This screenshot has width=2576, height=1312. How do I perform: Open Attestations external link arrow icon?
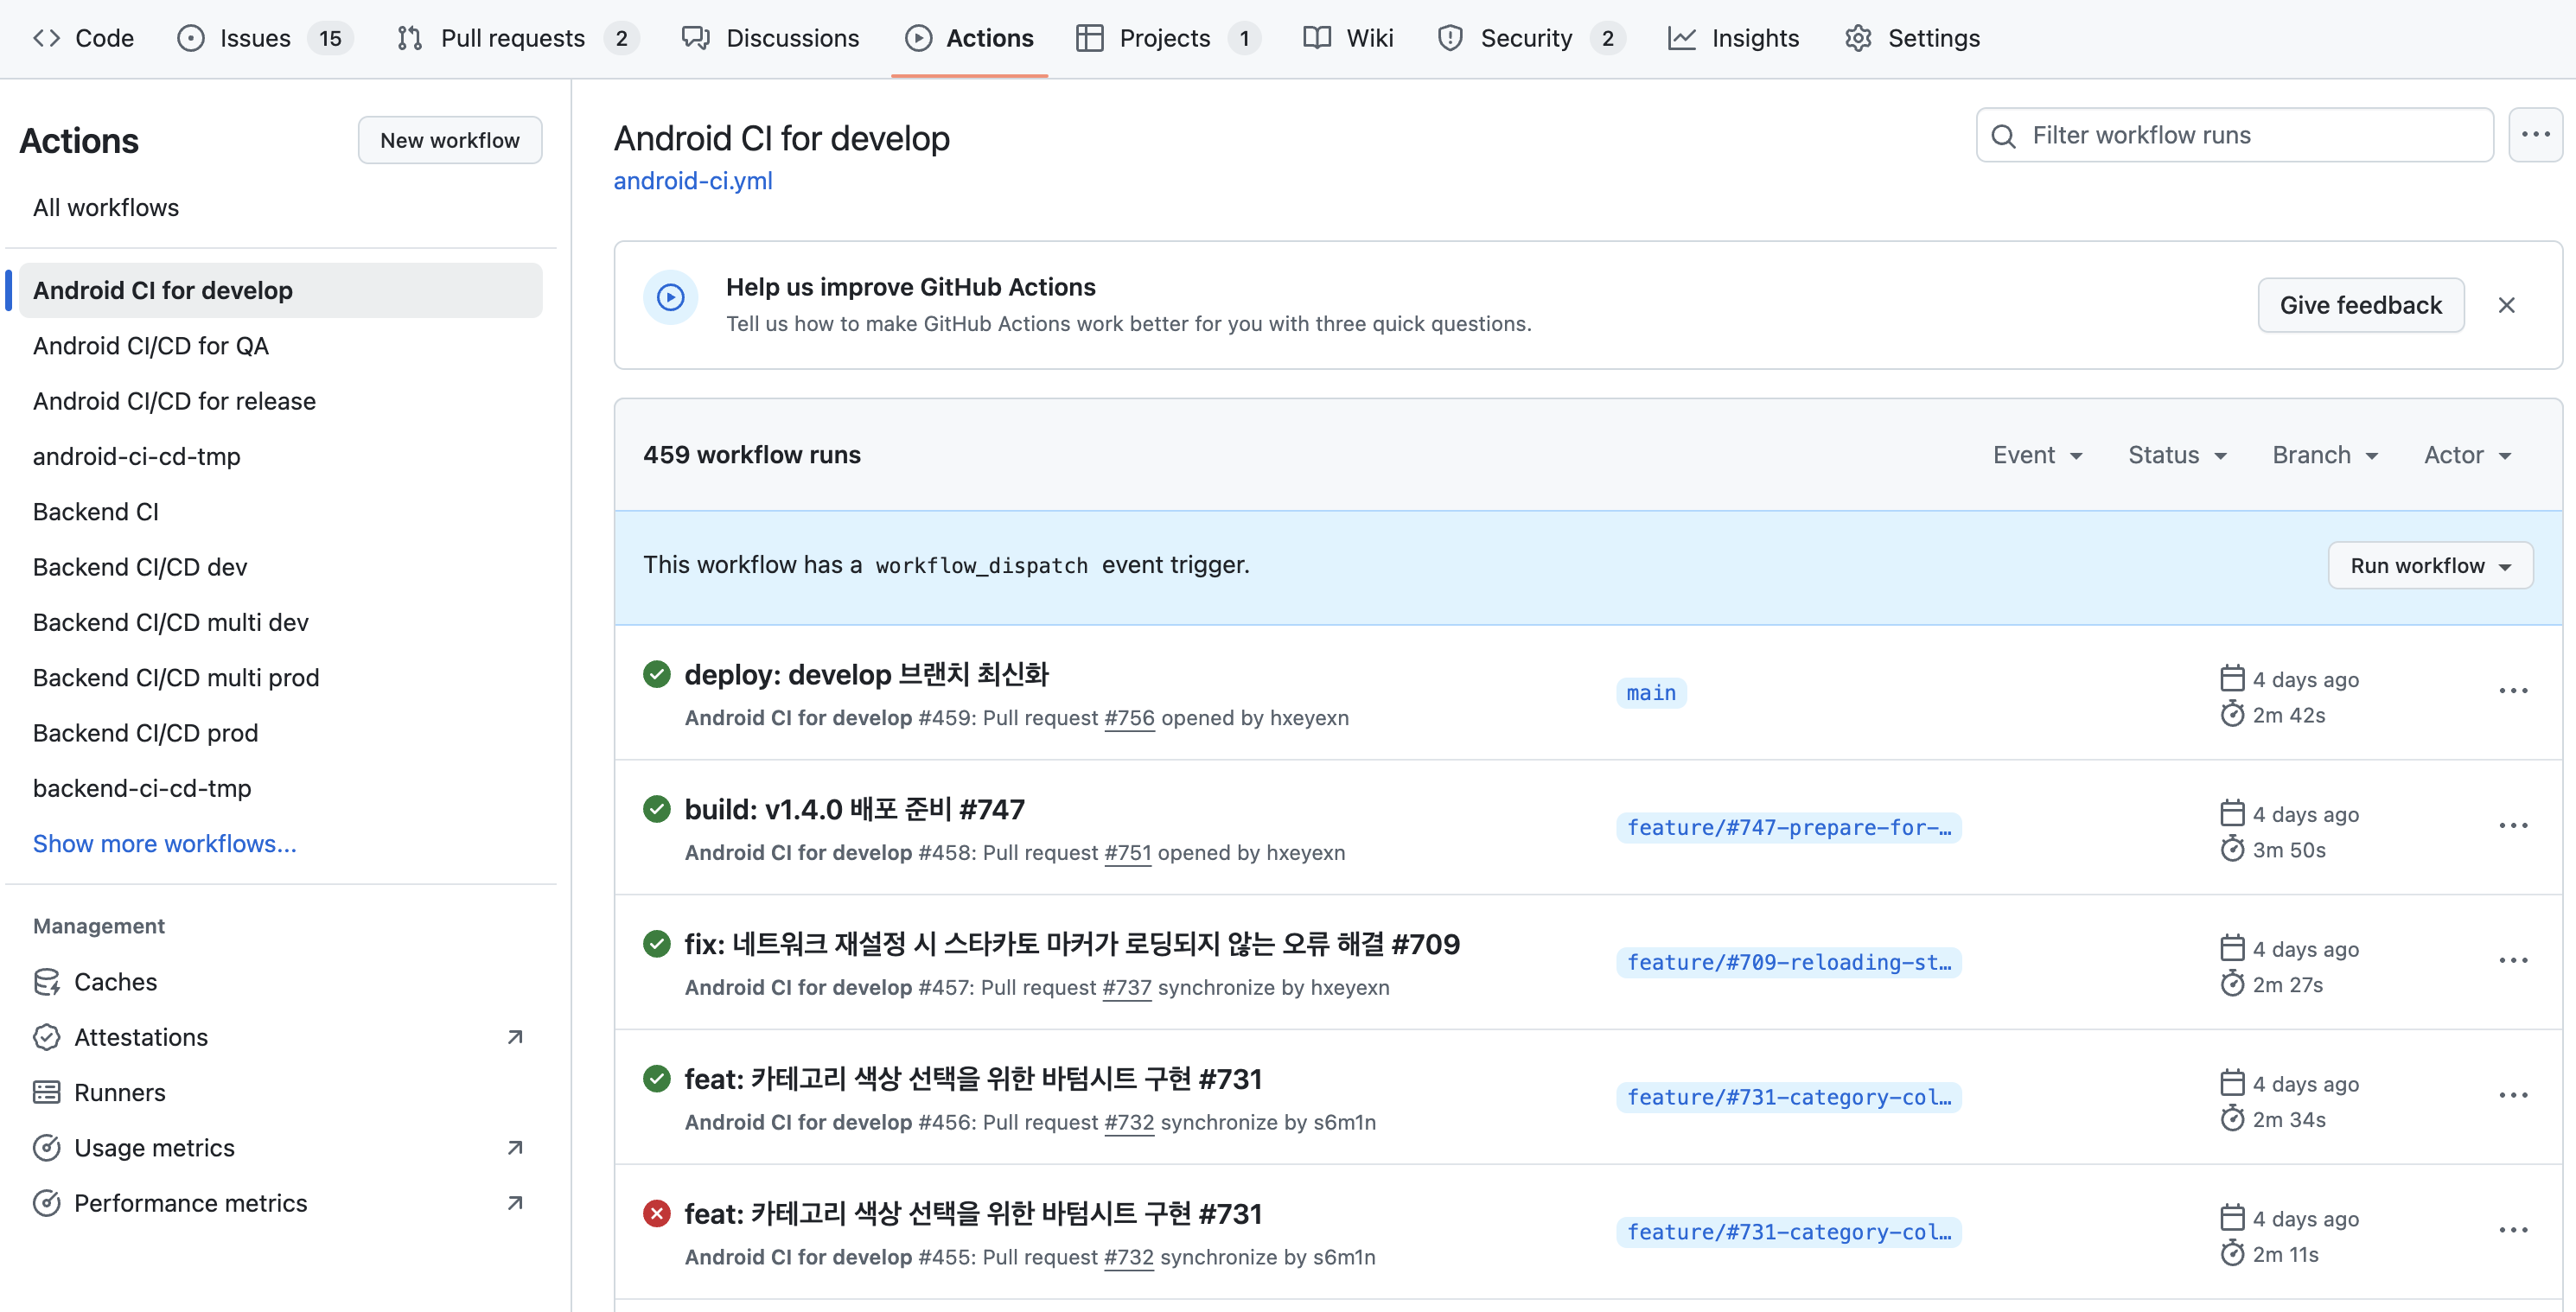coord(515,1037)
